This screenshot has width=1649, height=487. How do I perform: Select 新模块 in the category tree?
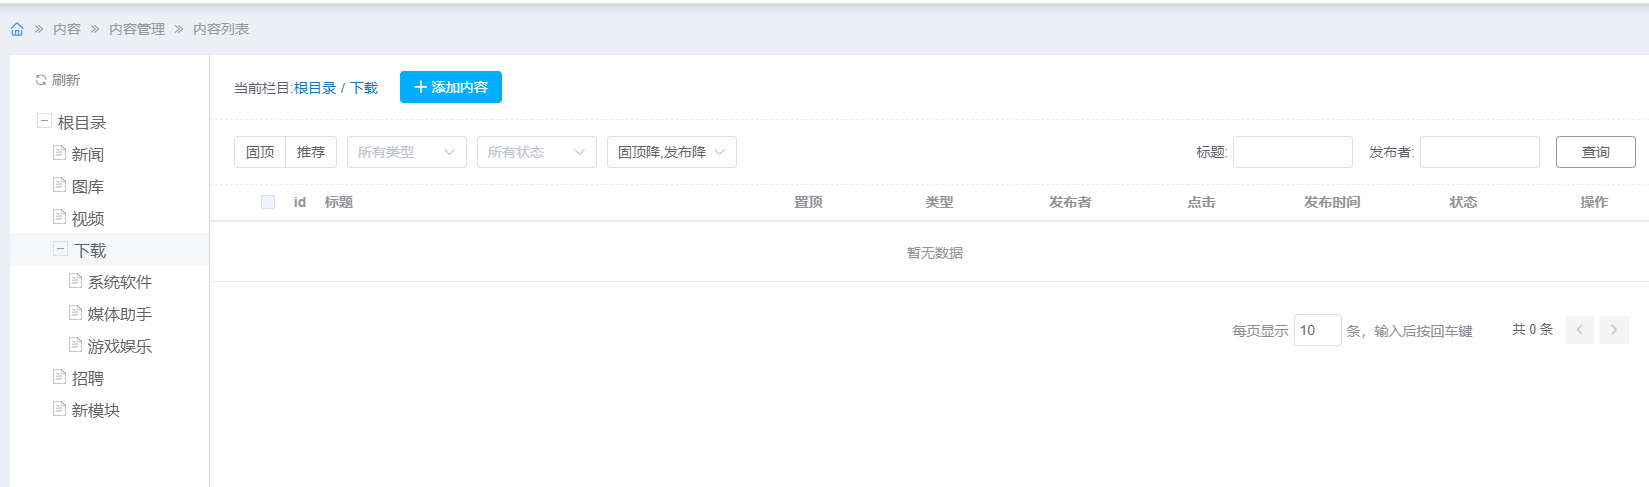click(96, 410)
